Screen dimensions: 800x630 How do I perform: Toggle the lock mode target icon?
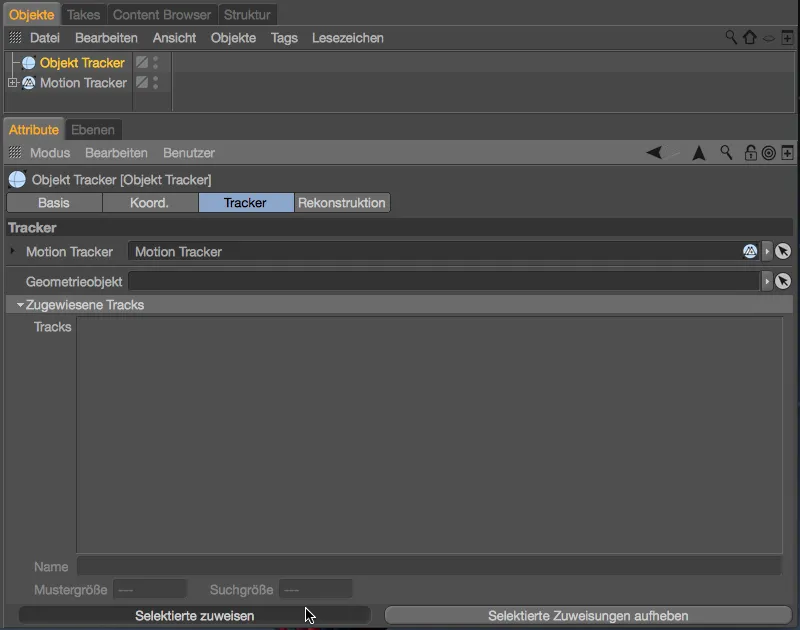point(768,153)
